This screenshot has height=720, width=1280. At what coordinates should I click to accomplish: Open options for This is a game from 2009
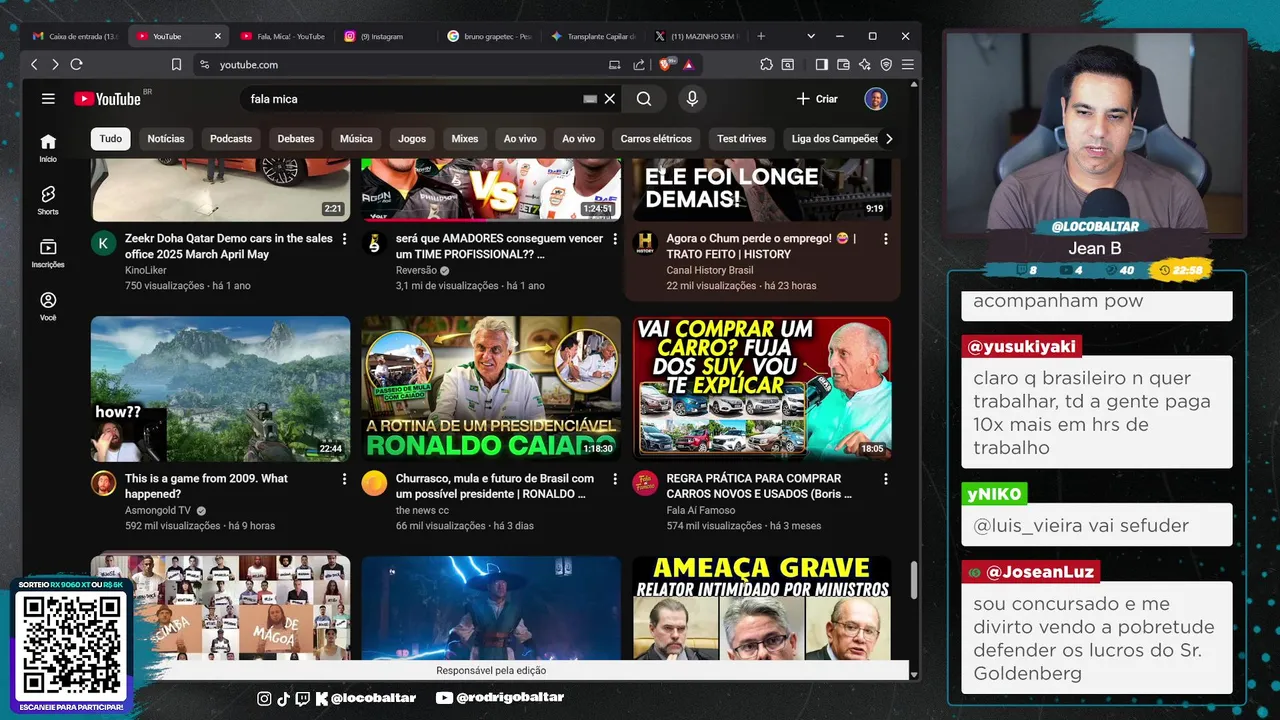344,479
